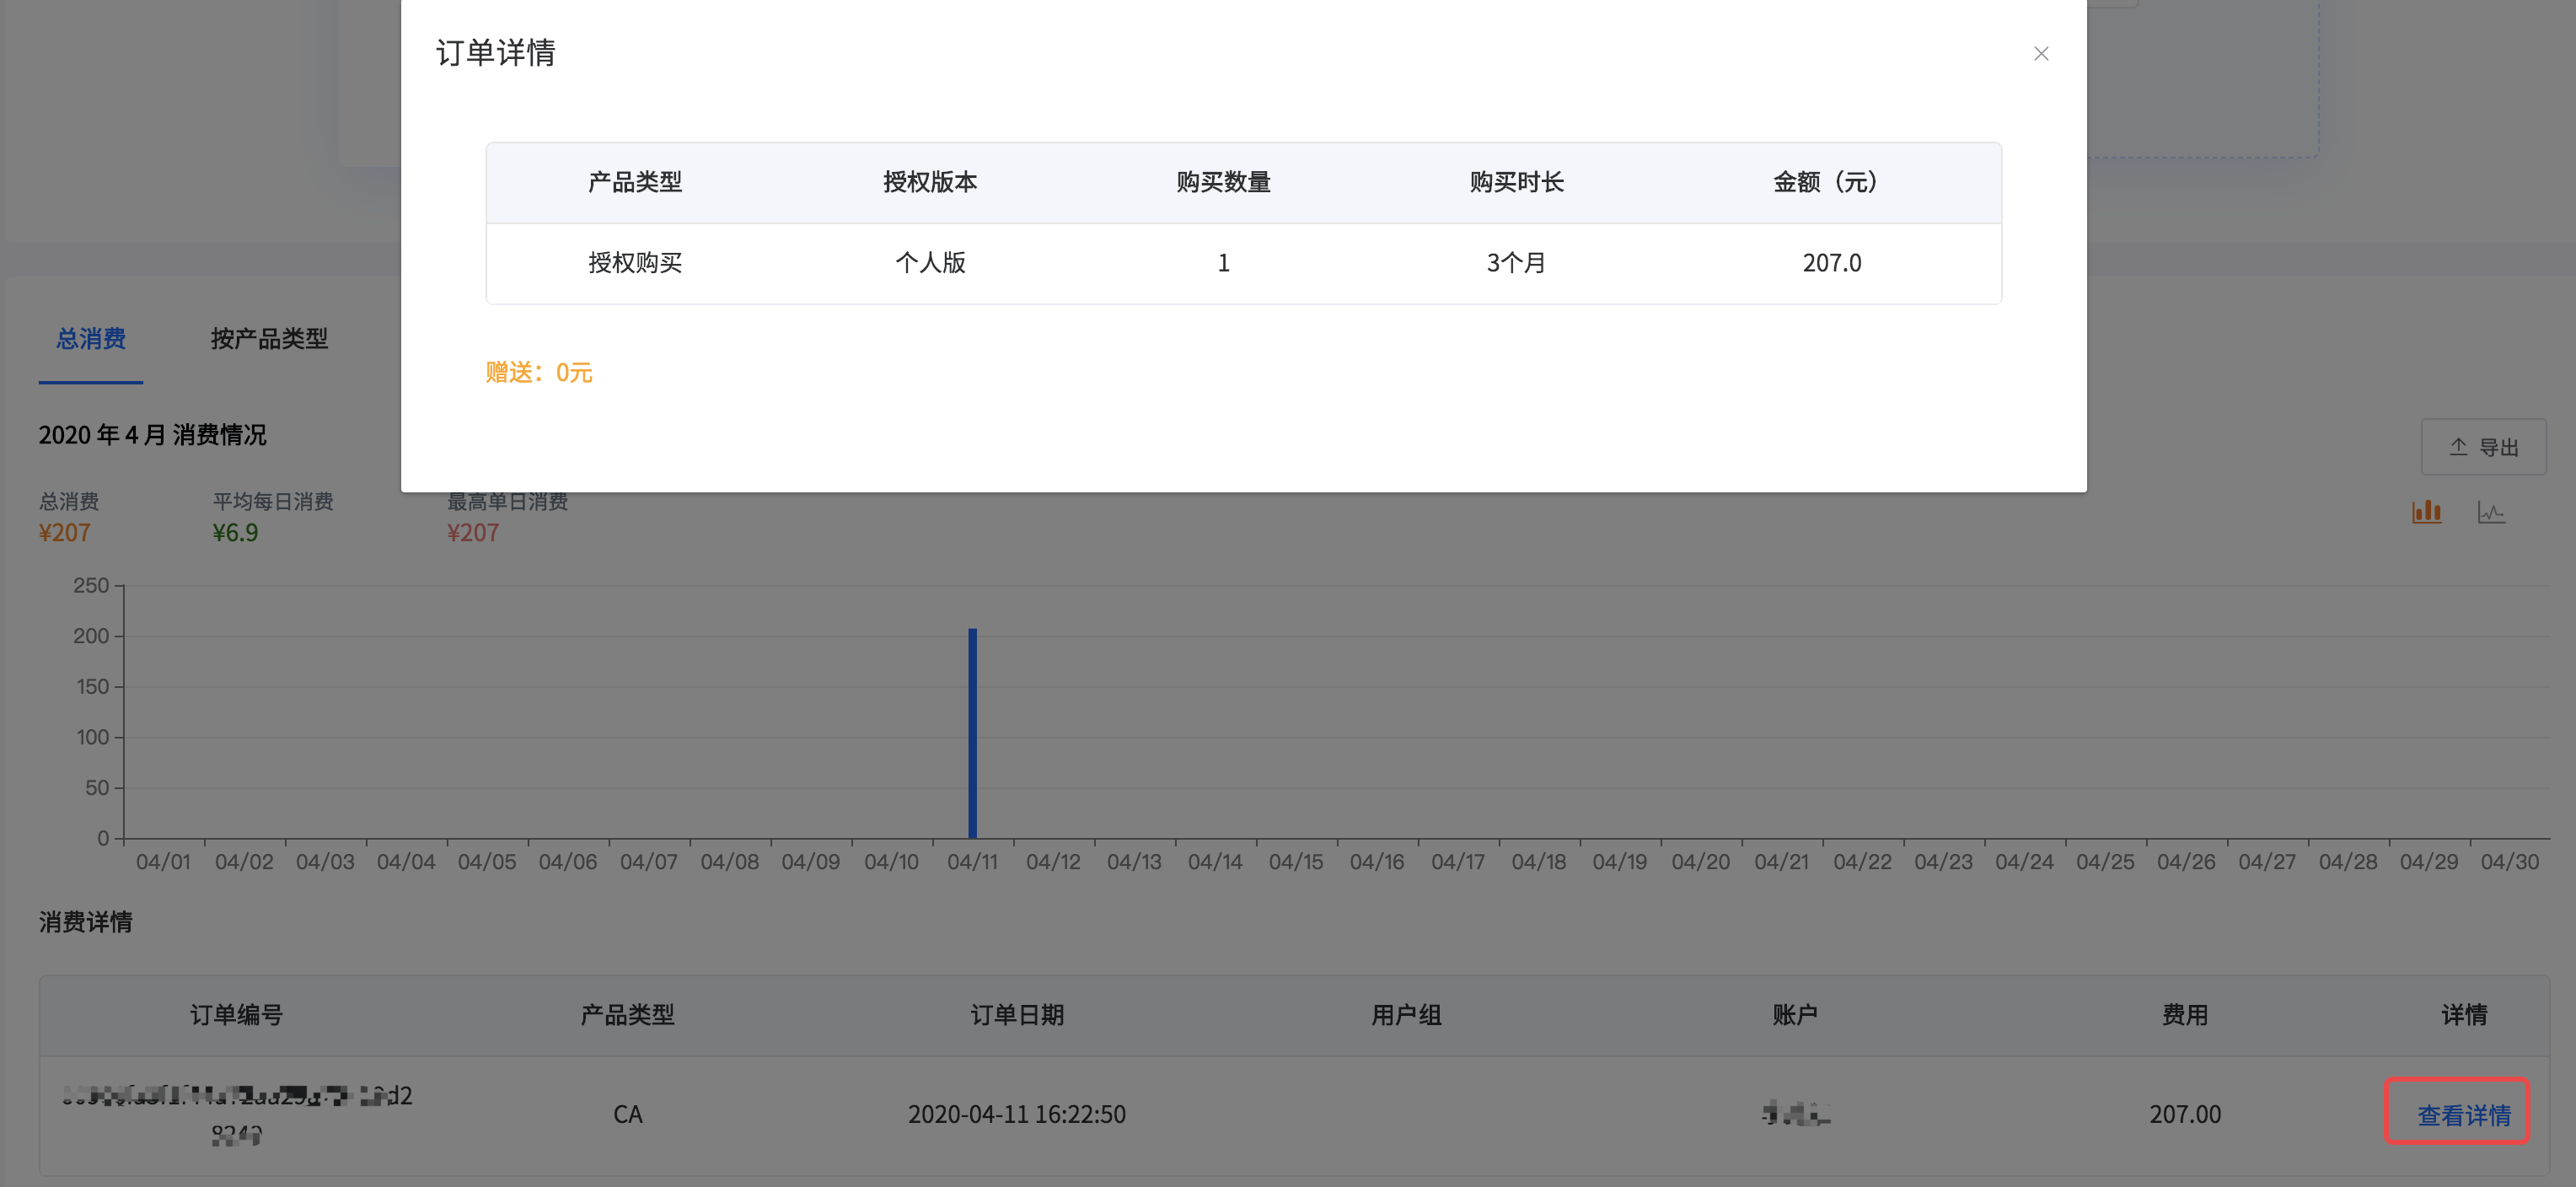Click the ¥6.9 average daily value

click(x=235, y=533)
